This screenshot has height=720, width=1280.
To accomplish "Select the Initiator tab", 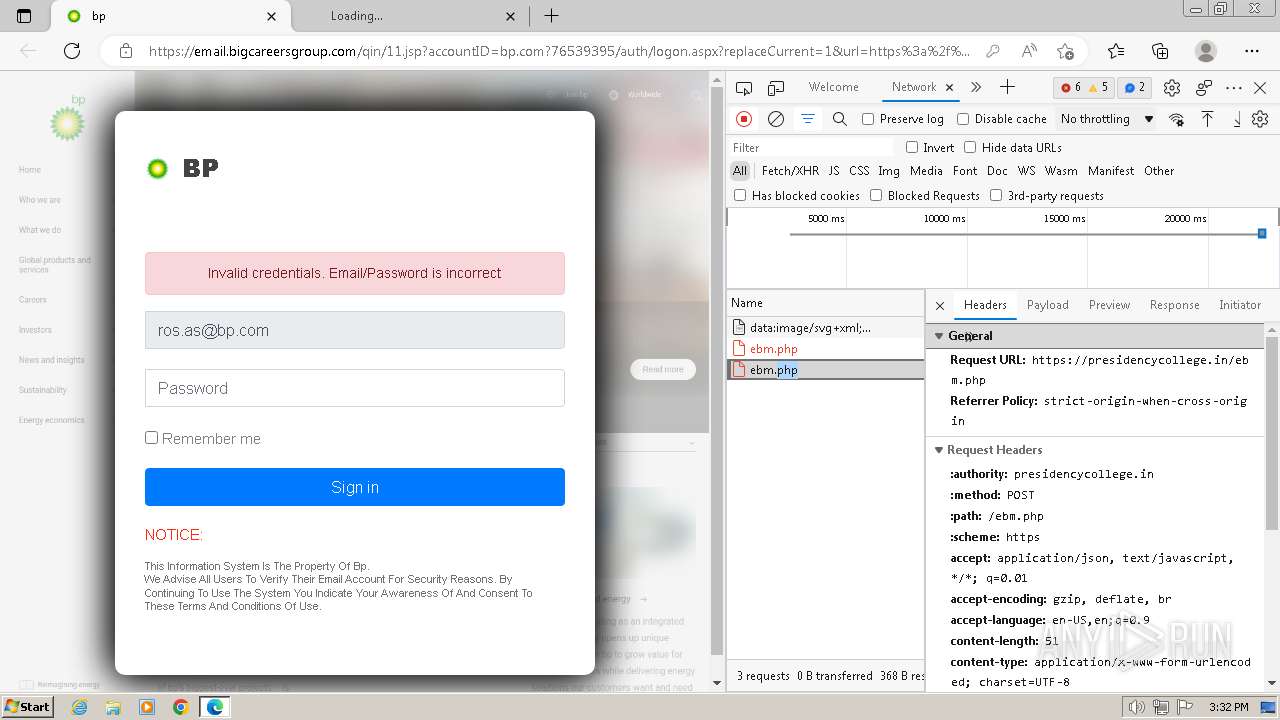I will [1240, 305].
